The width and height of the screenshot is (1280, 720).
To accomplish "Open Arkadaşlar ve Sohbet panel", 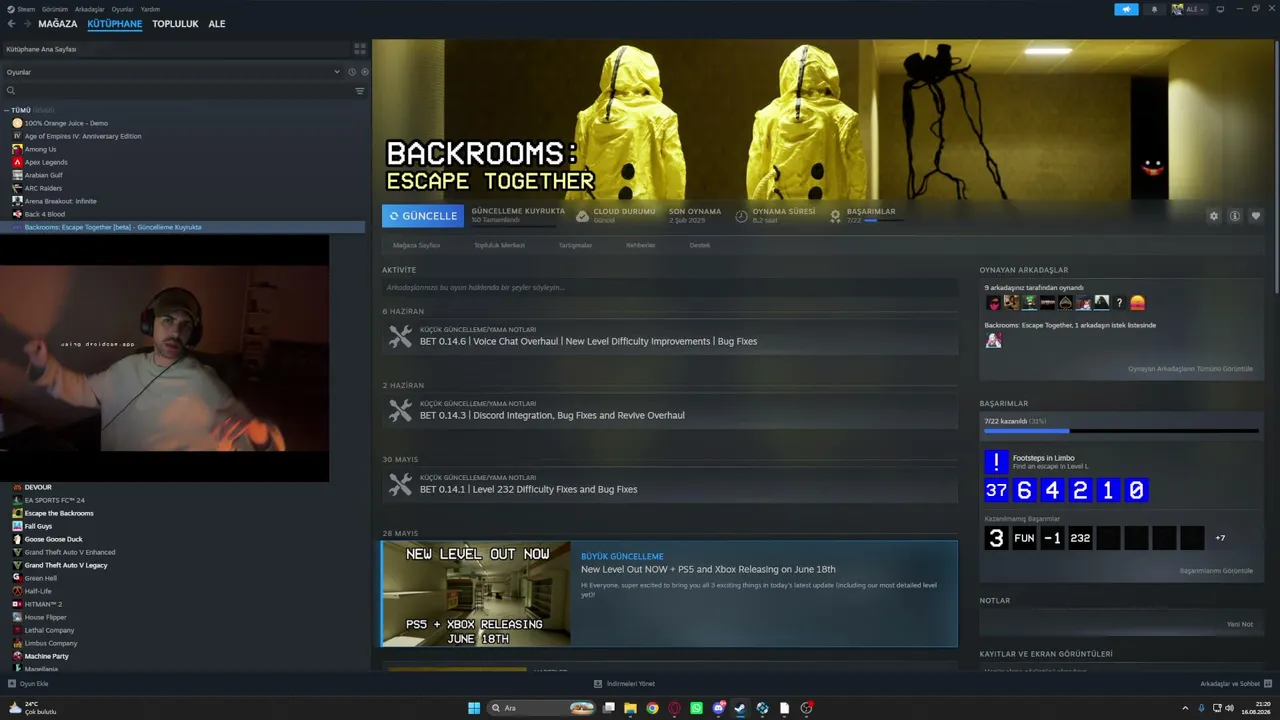I will (x=1235, y=684).
